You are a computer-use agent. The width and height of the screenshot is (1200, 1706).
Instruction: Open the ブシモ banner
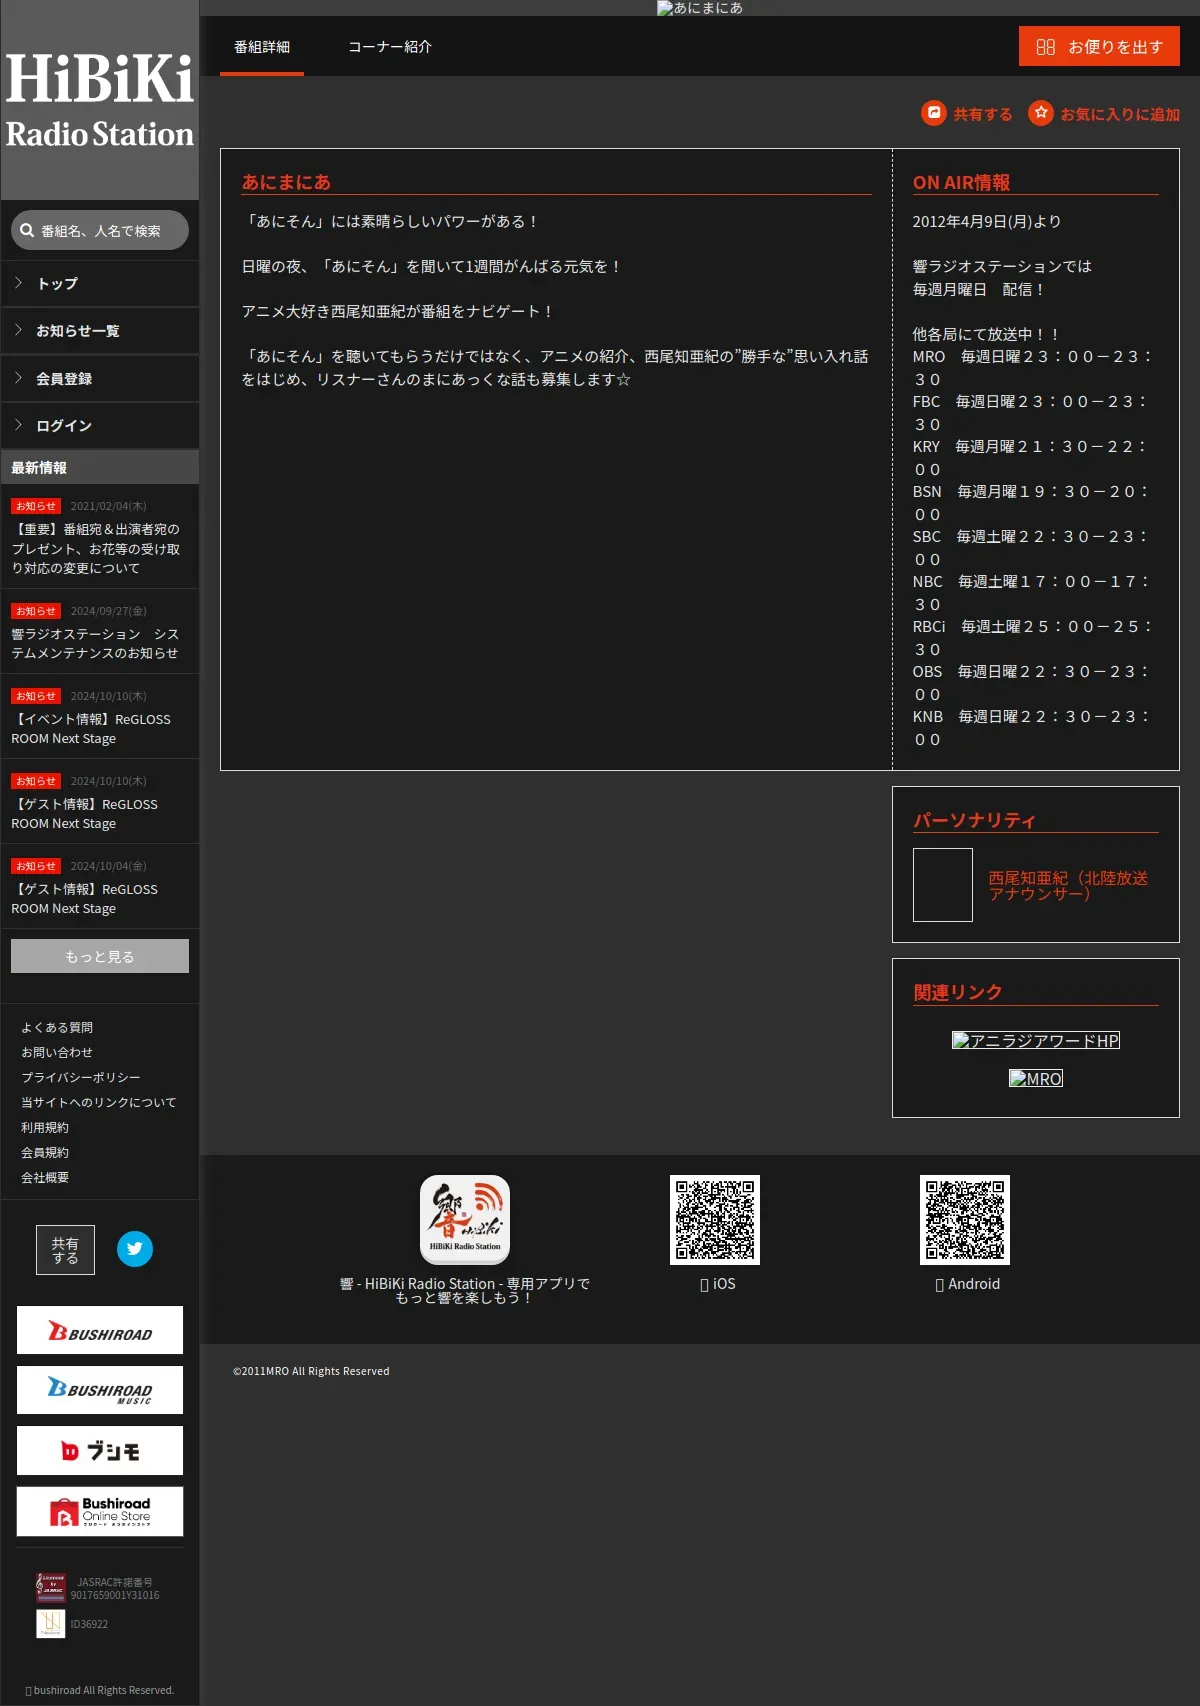click(x=100, y=1450)
